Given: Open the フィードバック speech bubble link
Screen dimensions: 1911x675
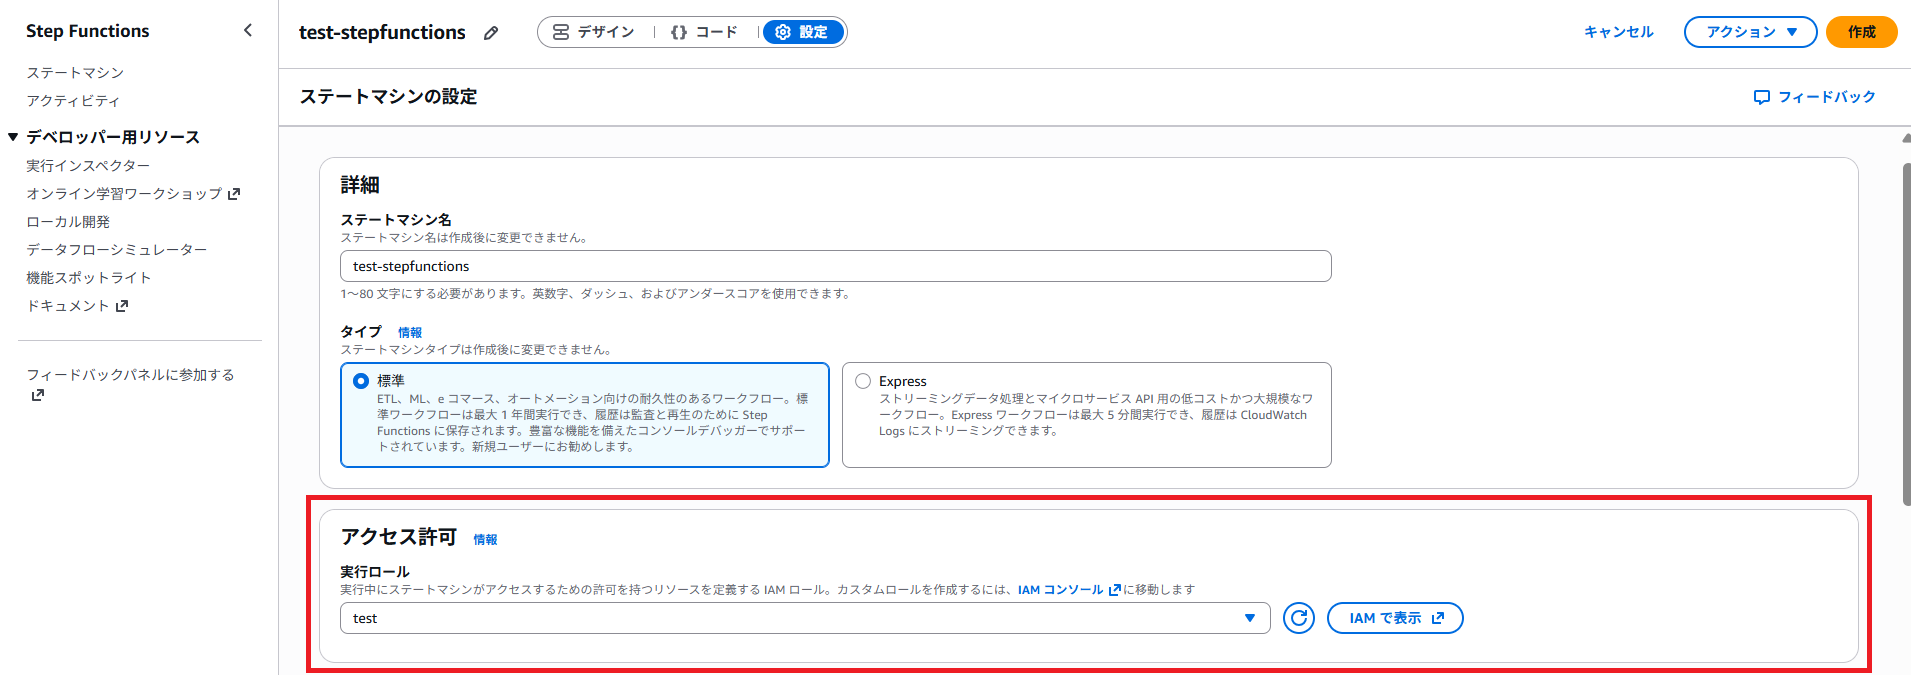Looking at the screenshot, I should pos(1814,97).
